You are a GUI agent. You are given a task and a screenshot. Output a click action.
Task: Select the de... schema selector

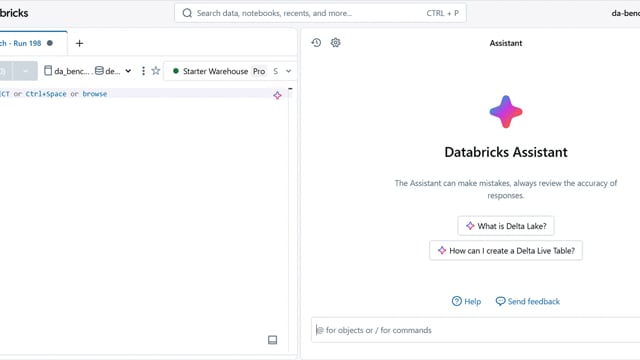(108, 71)
